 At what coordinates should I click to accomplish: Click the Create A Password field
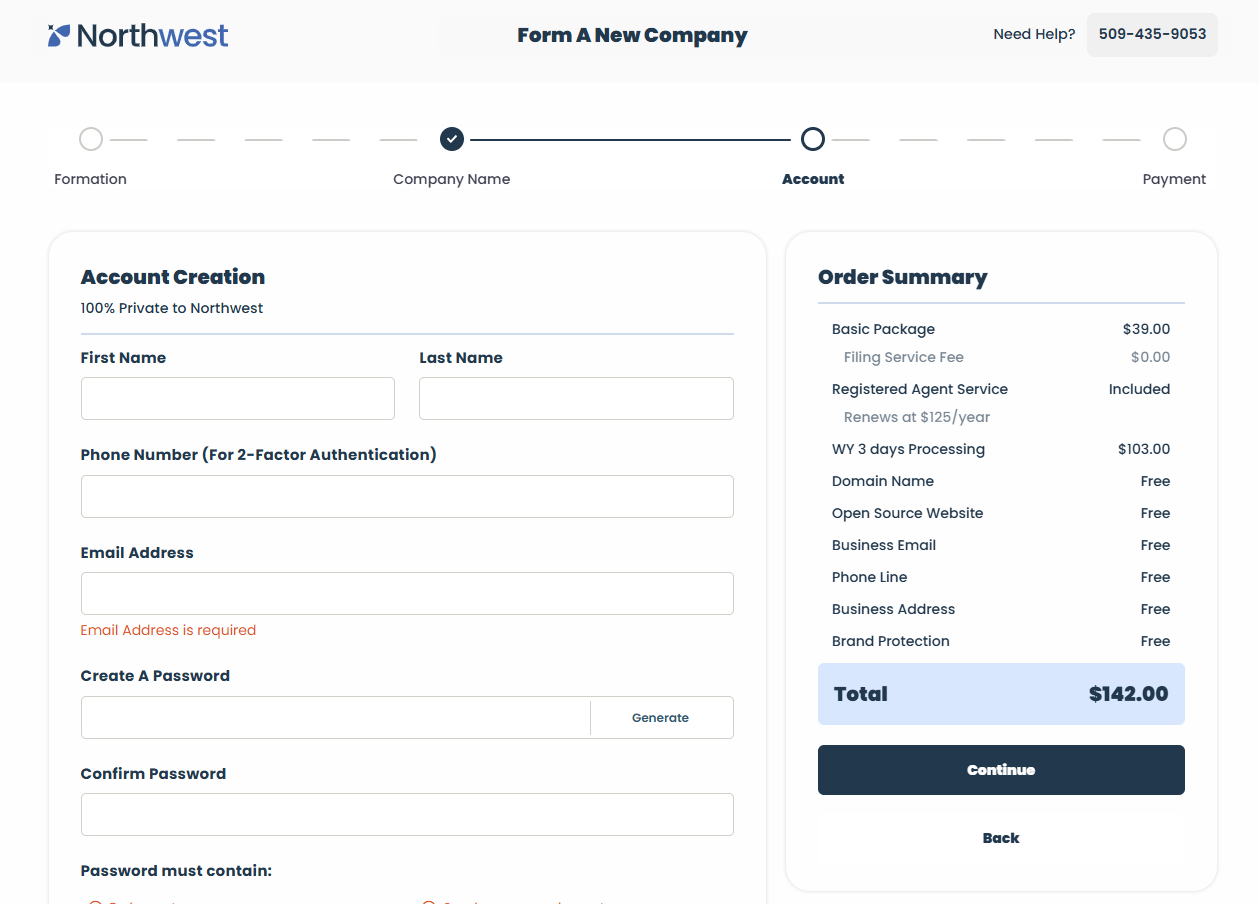(336, 717)
